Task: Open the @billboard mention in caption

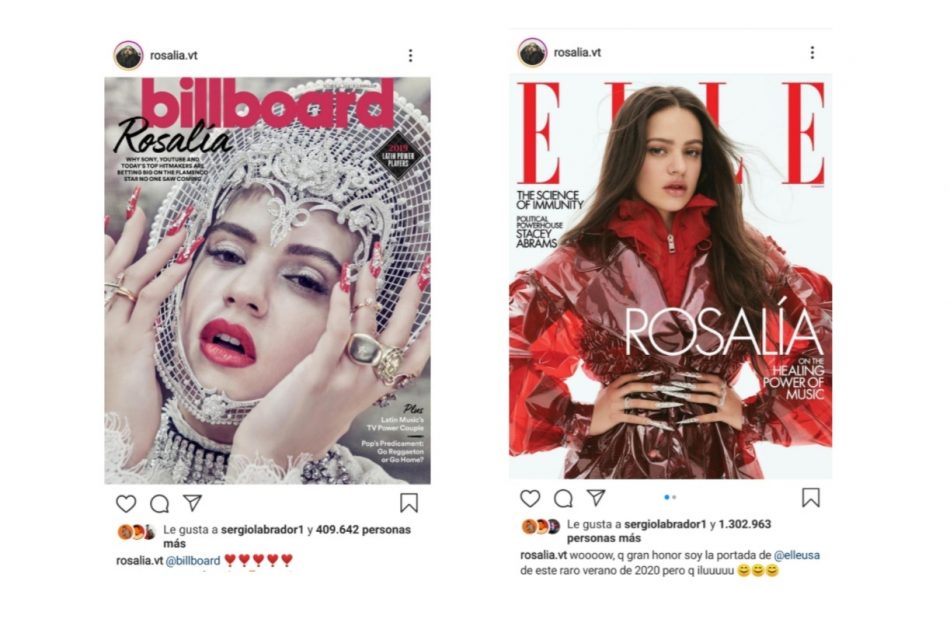Action: [193, 560]
